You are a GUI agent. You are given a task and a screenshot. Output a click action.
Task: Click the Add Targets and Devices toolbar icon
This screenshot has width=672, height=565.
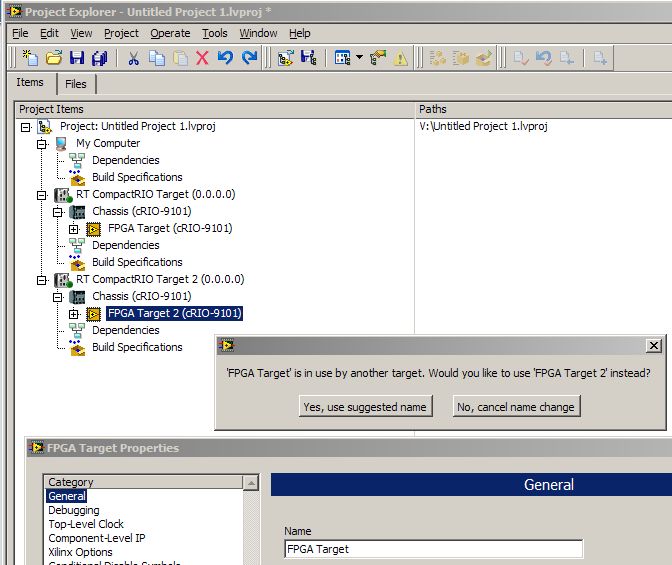285,58
